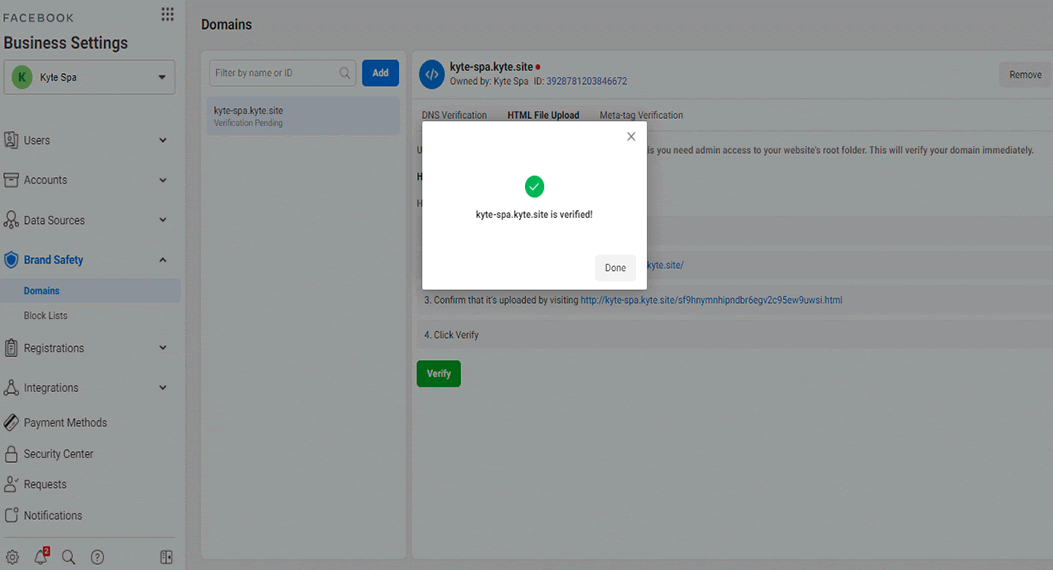Switch to HTML File Upload tab
1053x570 pixels.
(x=543, y=115)
